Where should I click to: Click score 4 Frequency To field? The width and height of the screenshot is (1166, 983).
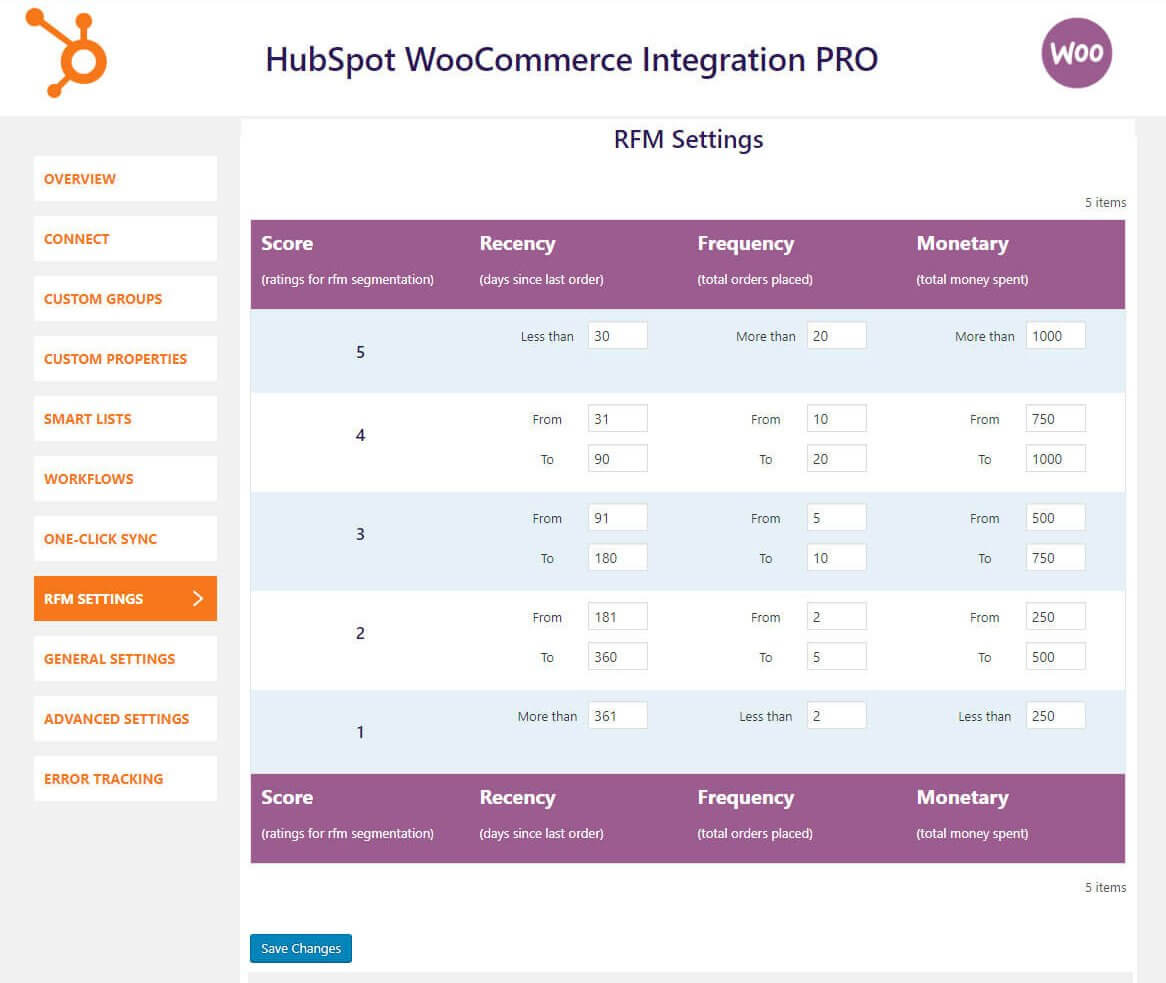click(x=836, y=459)
